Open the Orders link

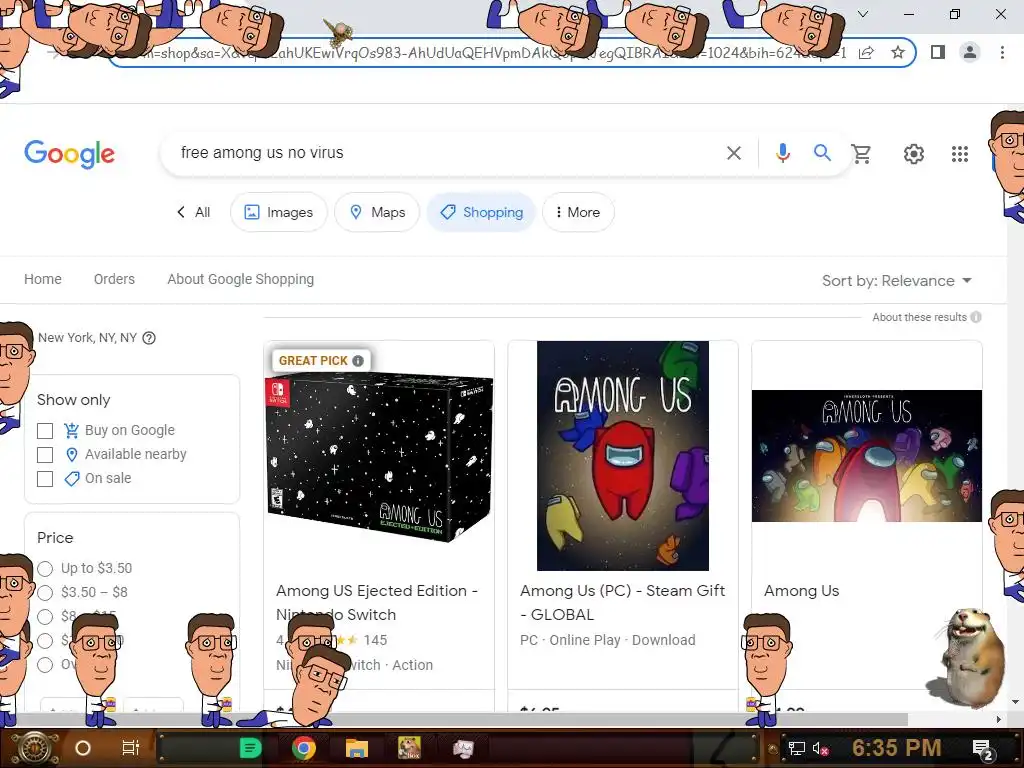pyautogui.click(x=114, y=279)
